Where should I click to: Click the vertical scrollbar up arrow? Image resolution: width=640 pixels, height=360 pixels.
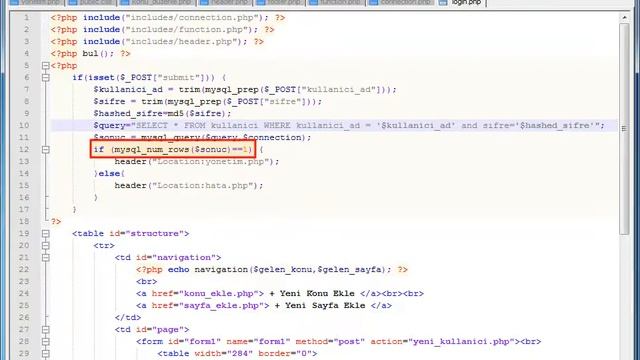point(624,18)
